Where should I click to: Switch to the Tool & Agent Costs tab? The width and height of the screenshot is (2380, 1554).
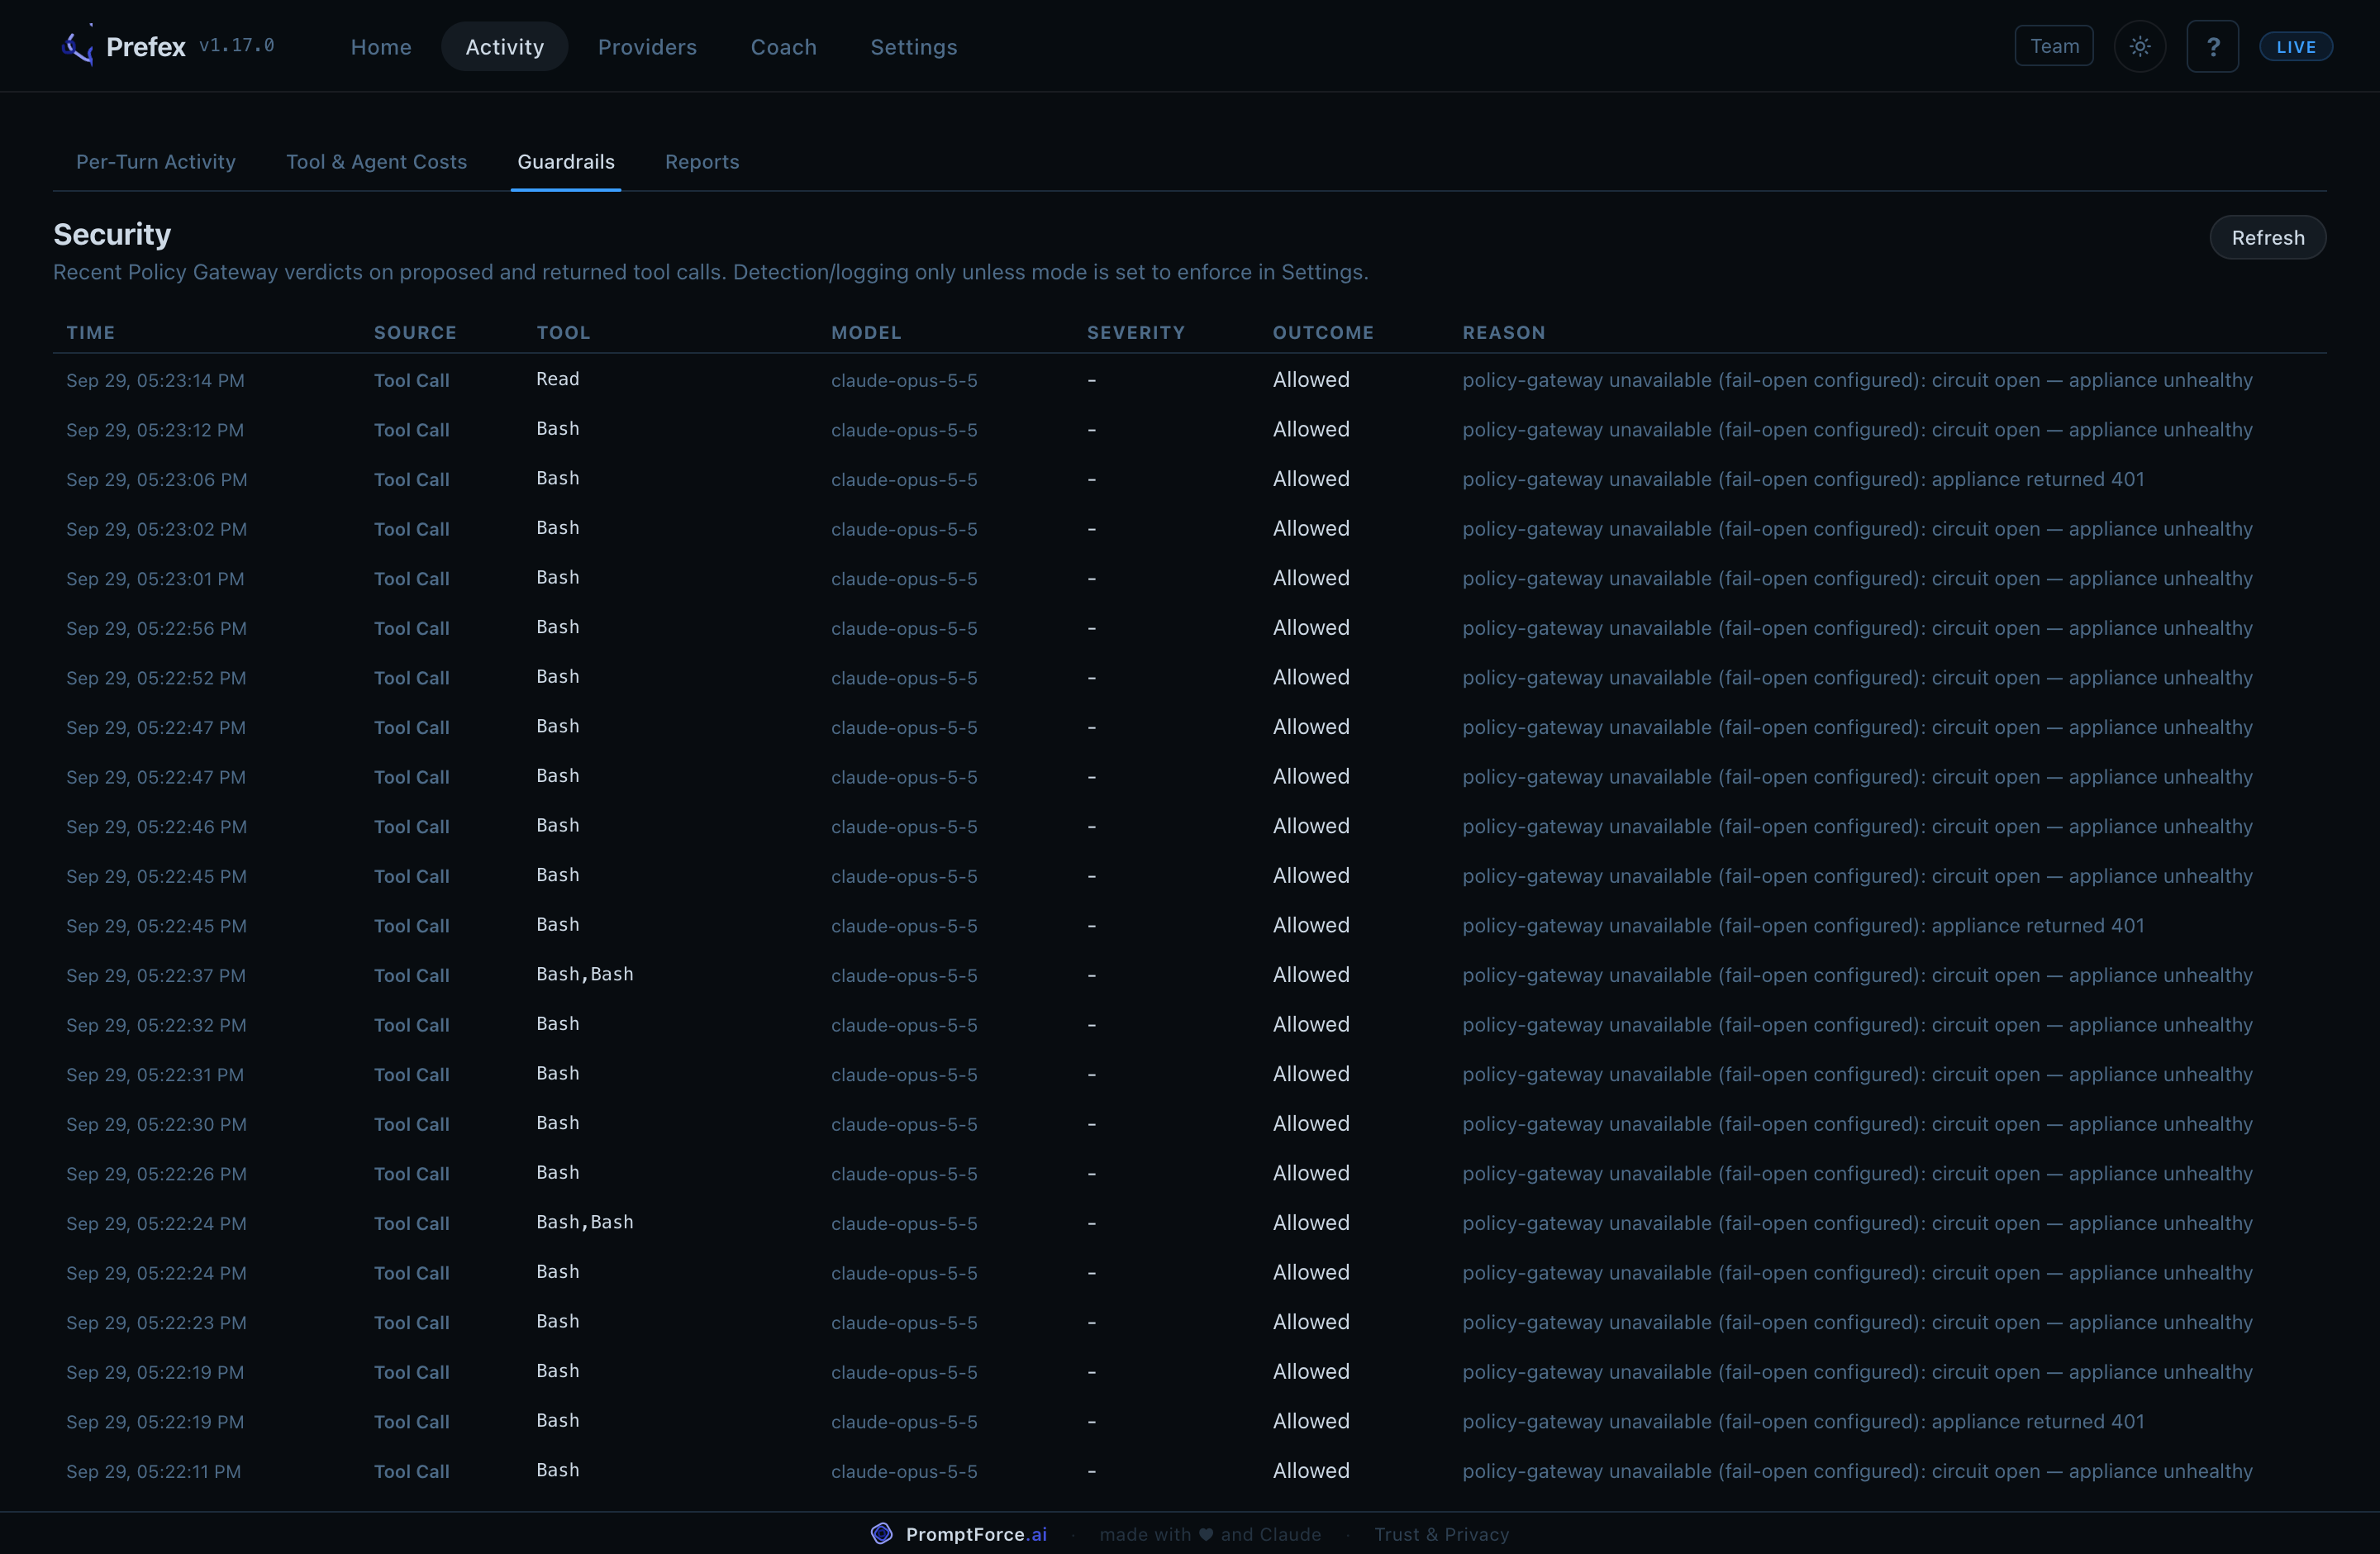coord(376,161)
